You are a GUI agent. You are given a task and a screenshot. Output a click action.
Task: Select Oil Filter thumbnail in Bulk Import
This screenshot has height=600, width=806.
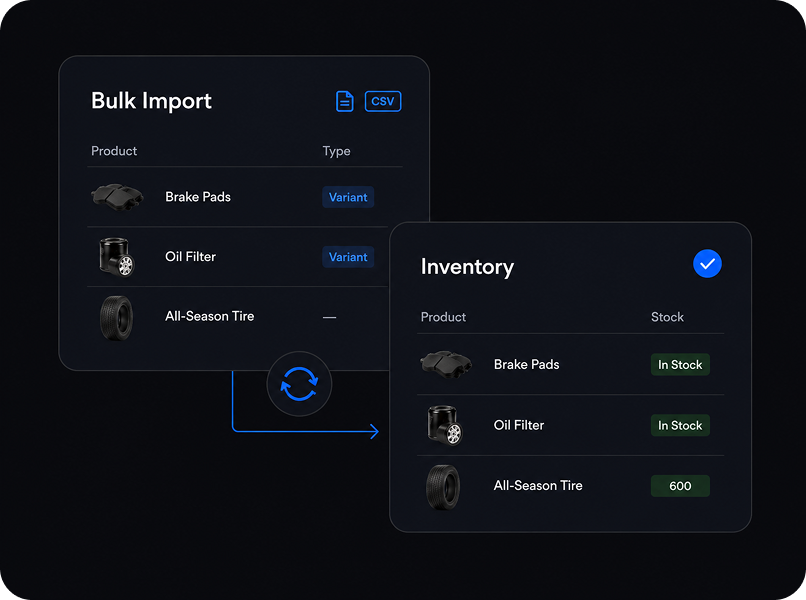(116, 257)
